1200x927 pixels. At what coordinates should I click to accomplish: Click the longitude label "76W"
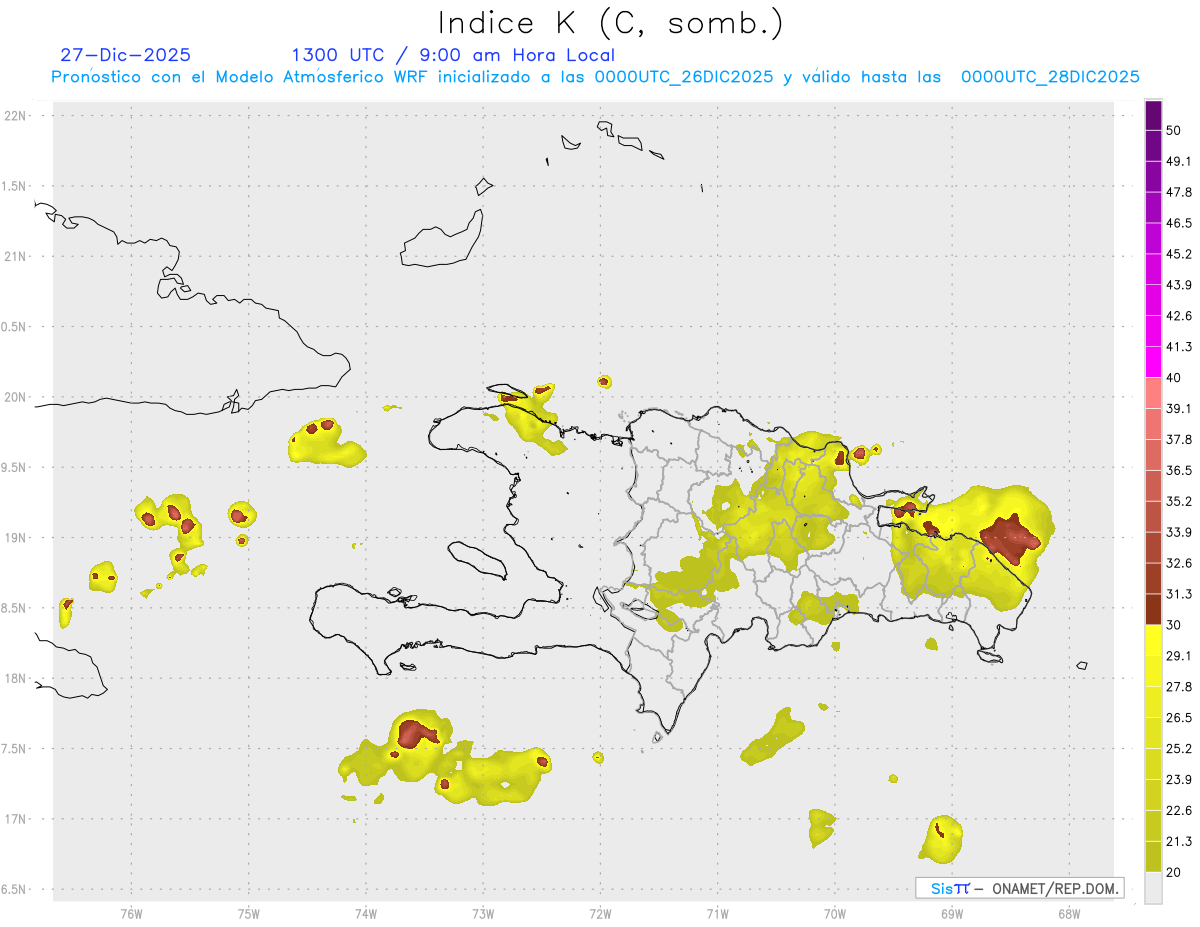pos(131,913)
